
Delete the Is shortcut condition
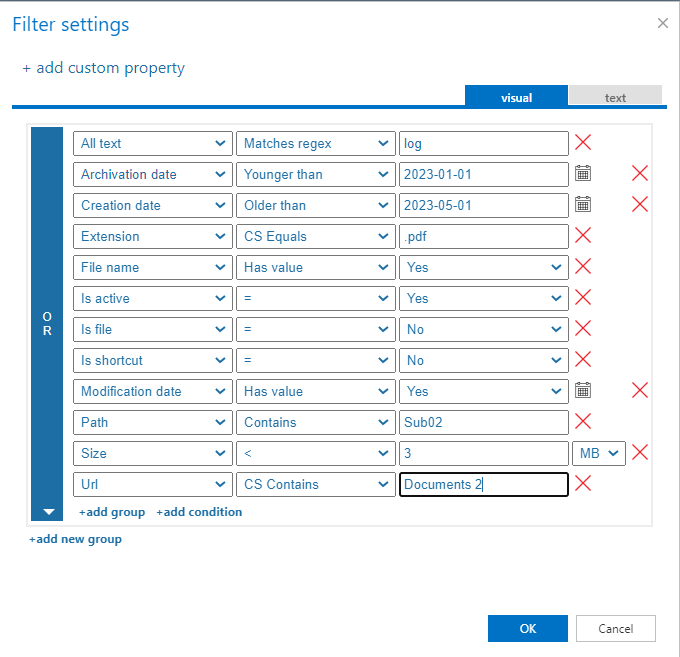click(583, 360)
